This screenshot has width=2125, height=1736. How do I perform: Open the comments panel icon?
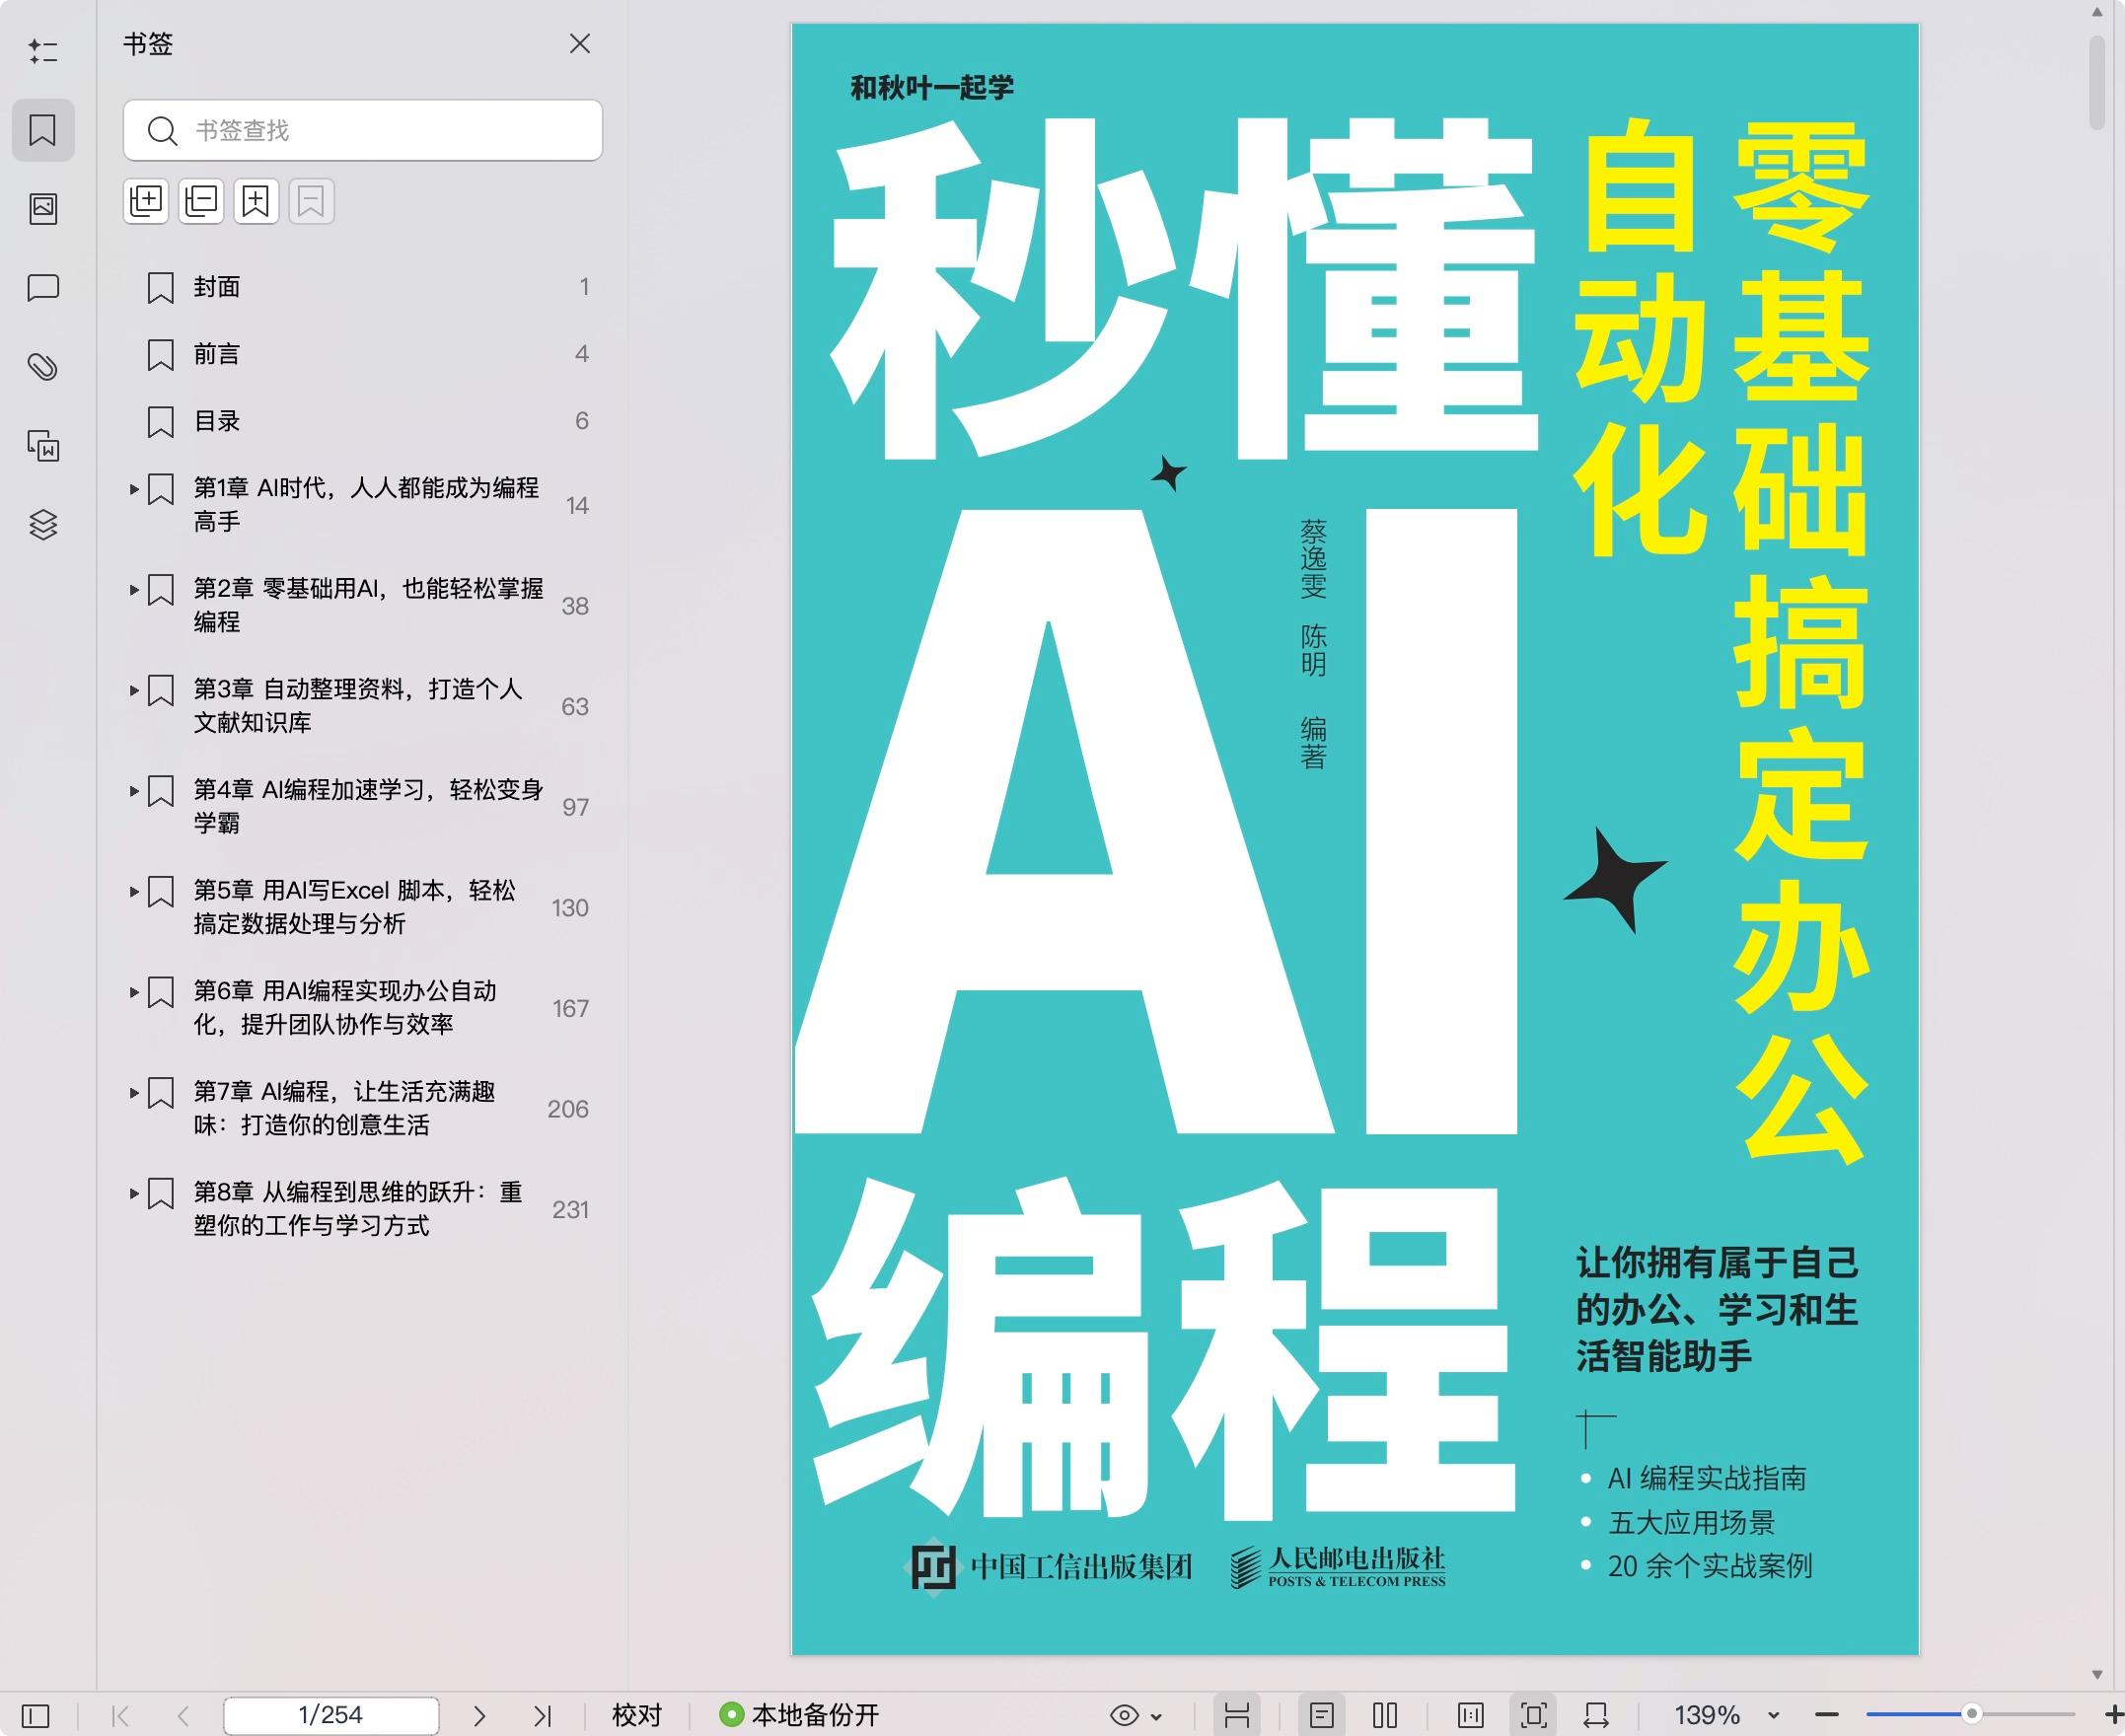click(43, 288)
